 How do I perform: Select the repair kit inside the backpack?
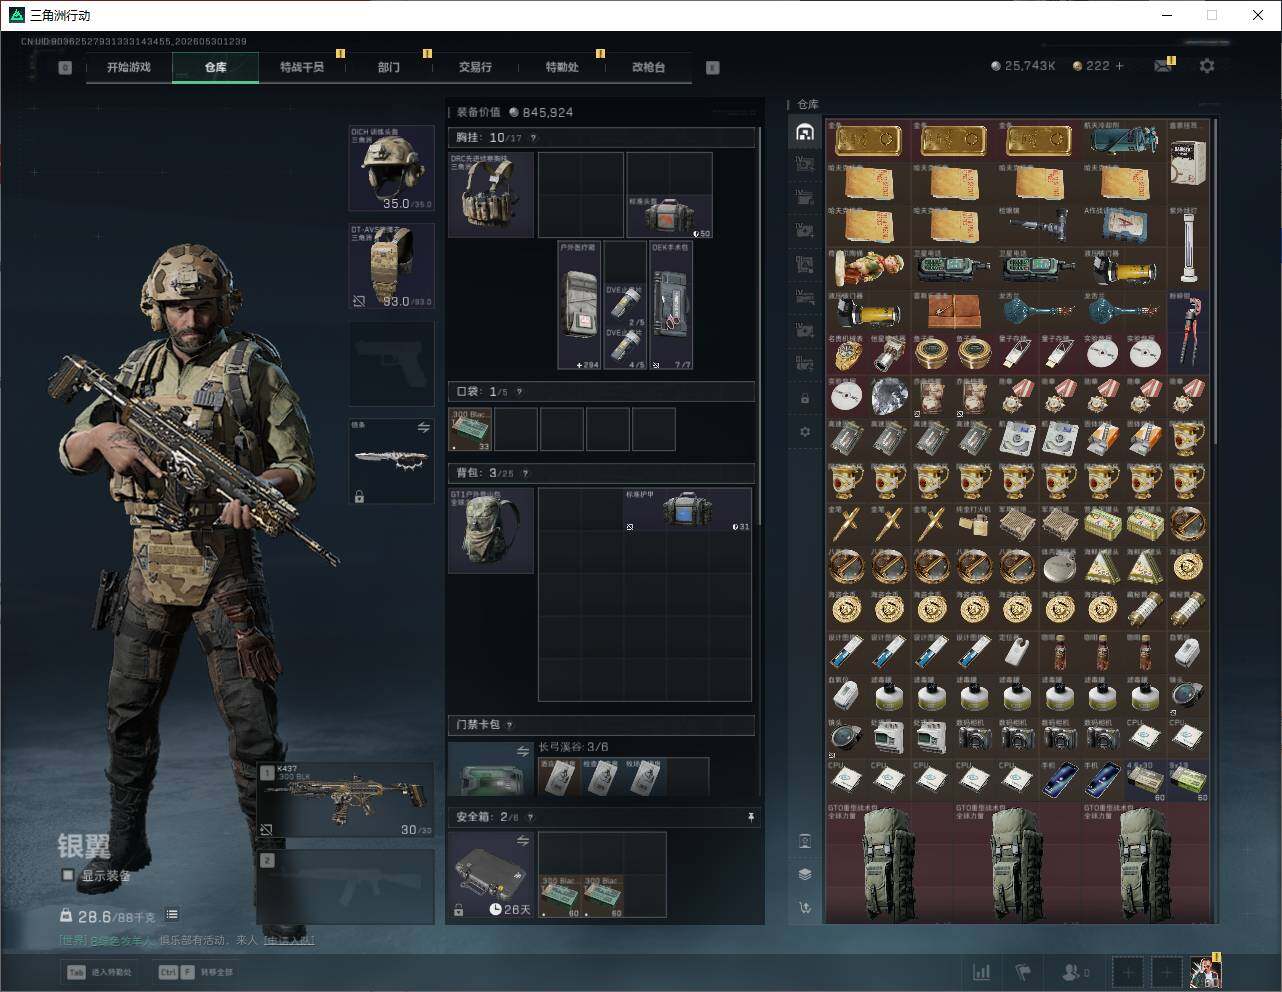coord(687,510)
